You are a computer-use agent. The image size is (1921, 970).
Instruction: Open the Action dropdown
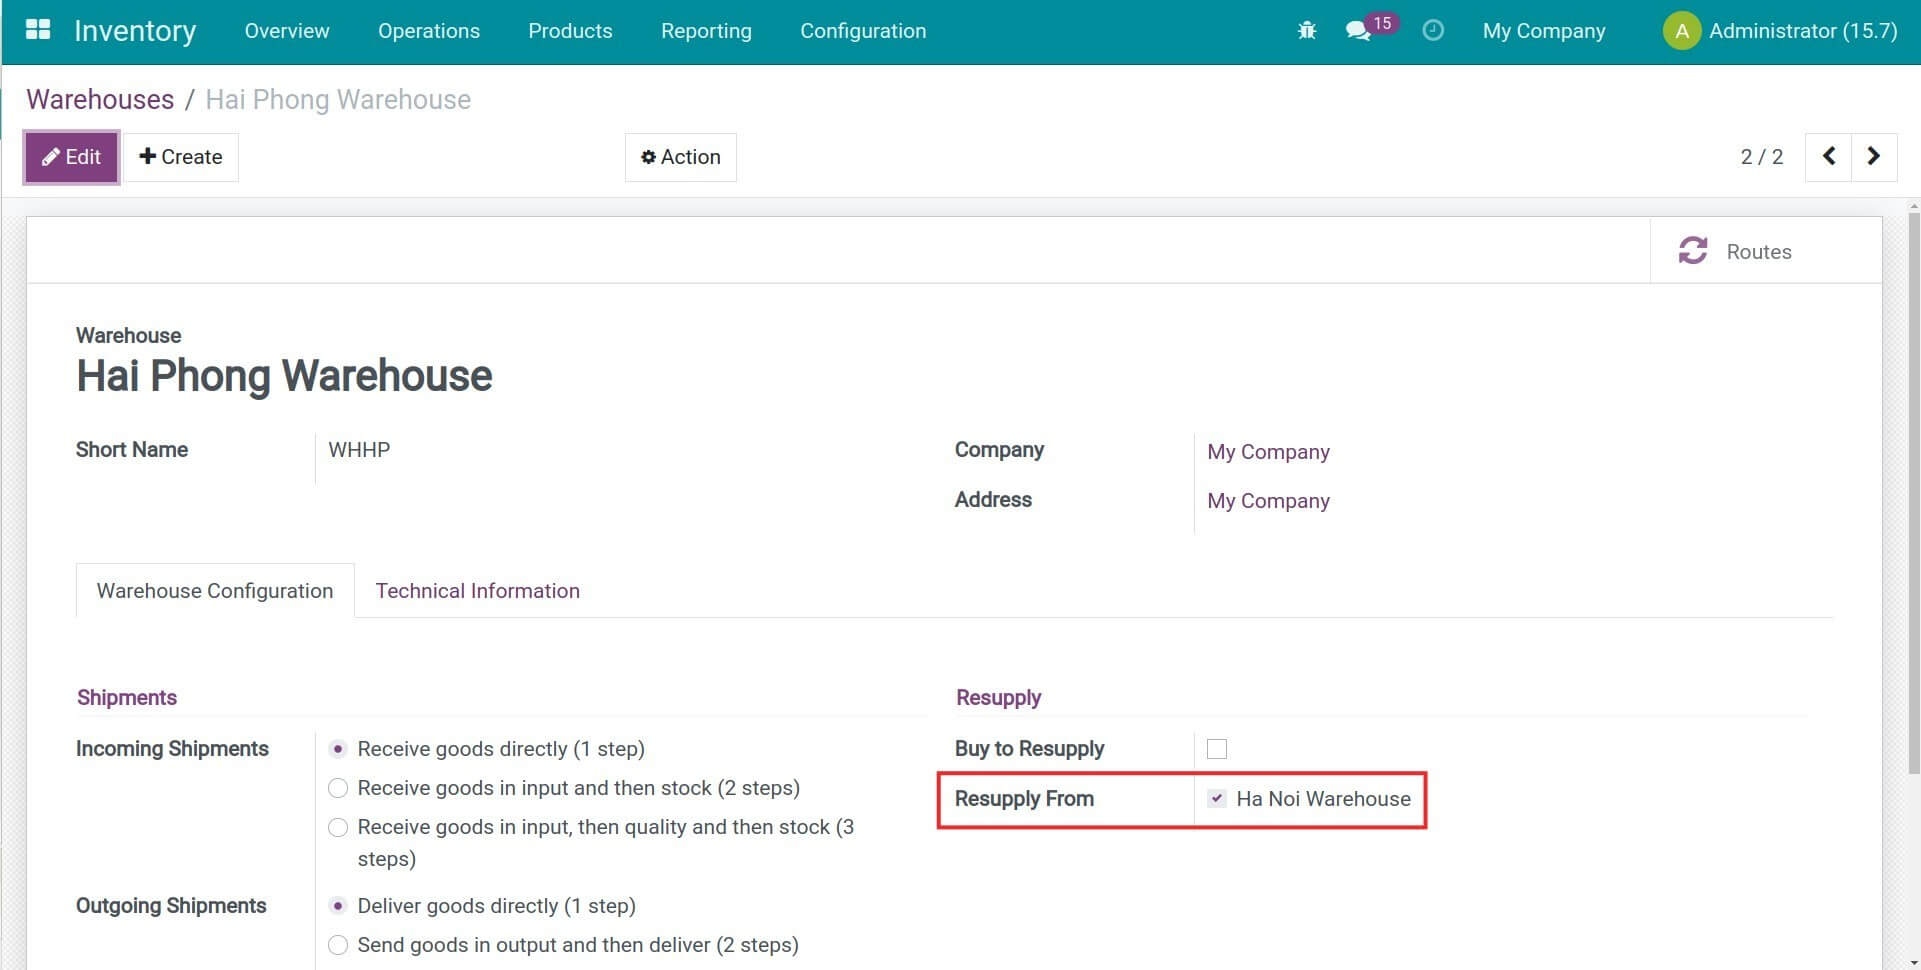(x=680, y=157)
